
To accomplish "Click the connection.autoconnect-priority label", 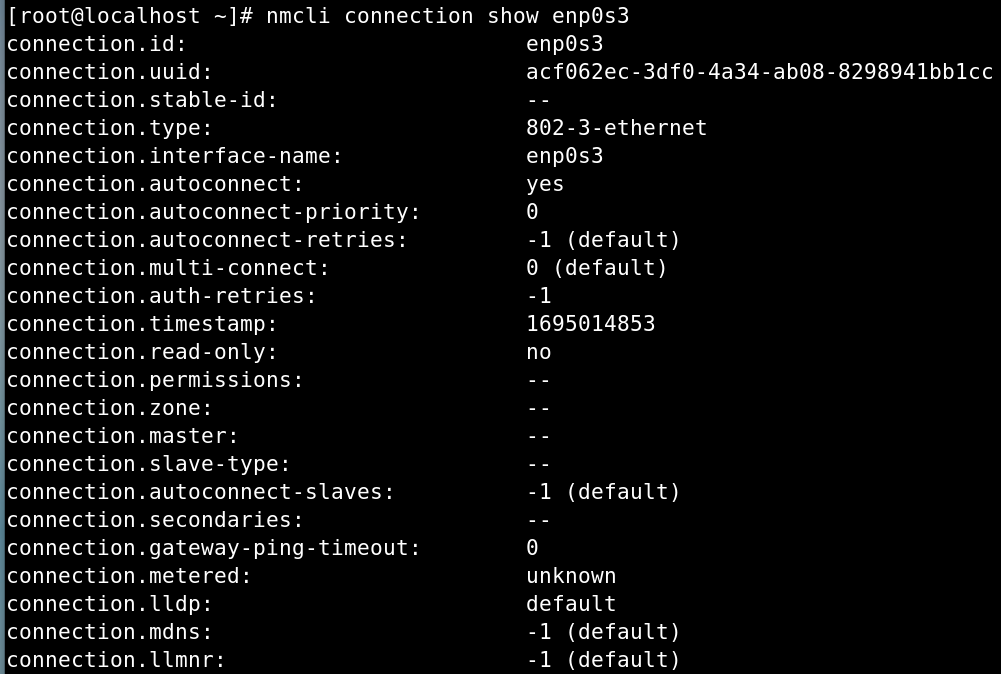I will (x=213, y=212).
